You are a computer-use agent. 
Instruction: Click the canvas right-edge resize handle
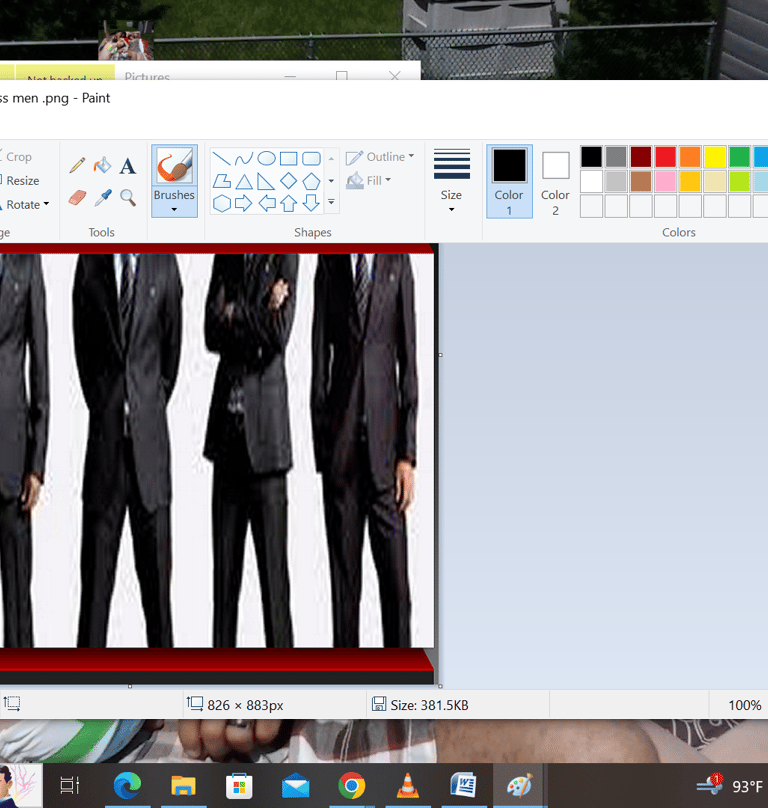tap(440, 355)
